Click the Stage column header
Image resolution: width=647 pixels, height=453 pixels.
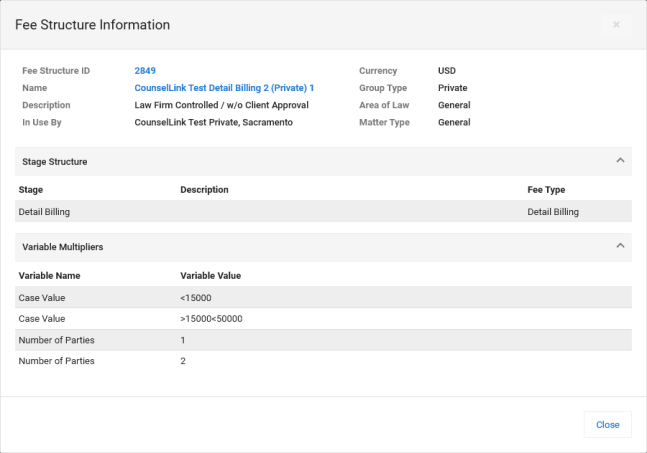pos(31,189)
